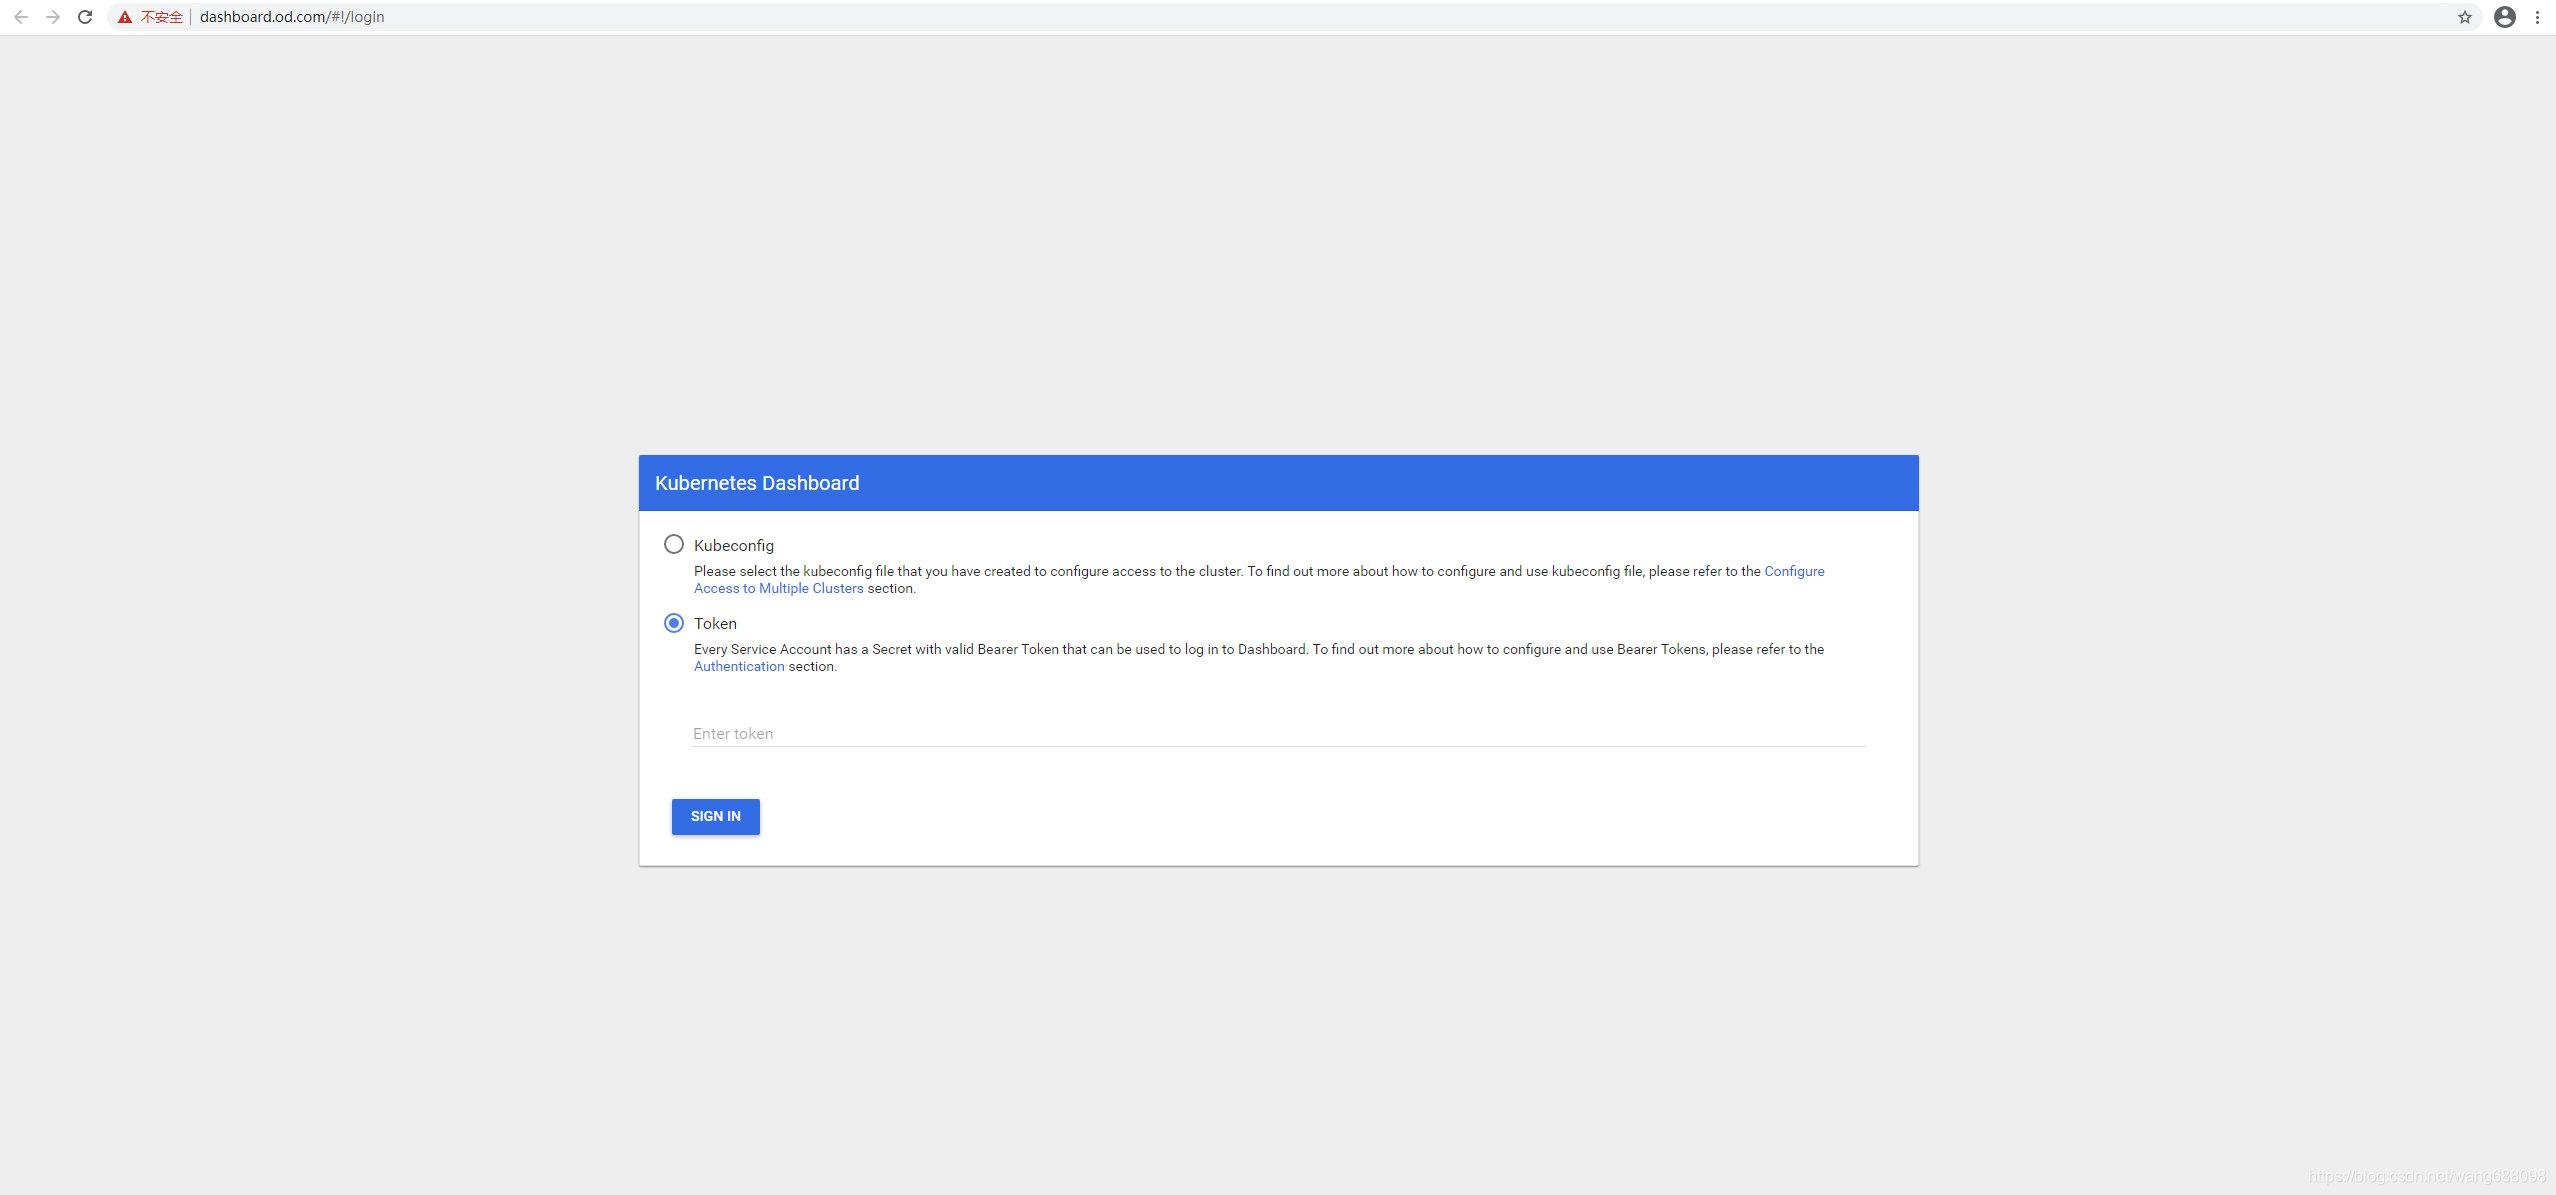
Task: Focus the Enter token input field
Action: pyautogui.click(x=1278, y=733)
